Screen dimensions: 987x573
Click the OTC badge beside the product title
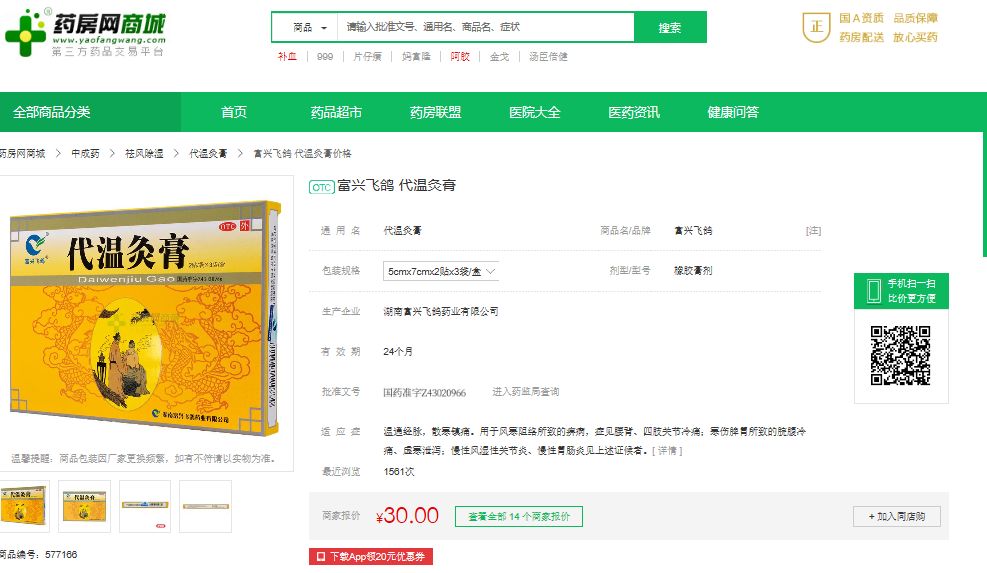coord(321,187)
